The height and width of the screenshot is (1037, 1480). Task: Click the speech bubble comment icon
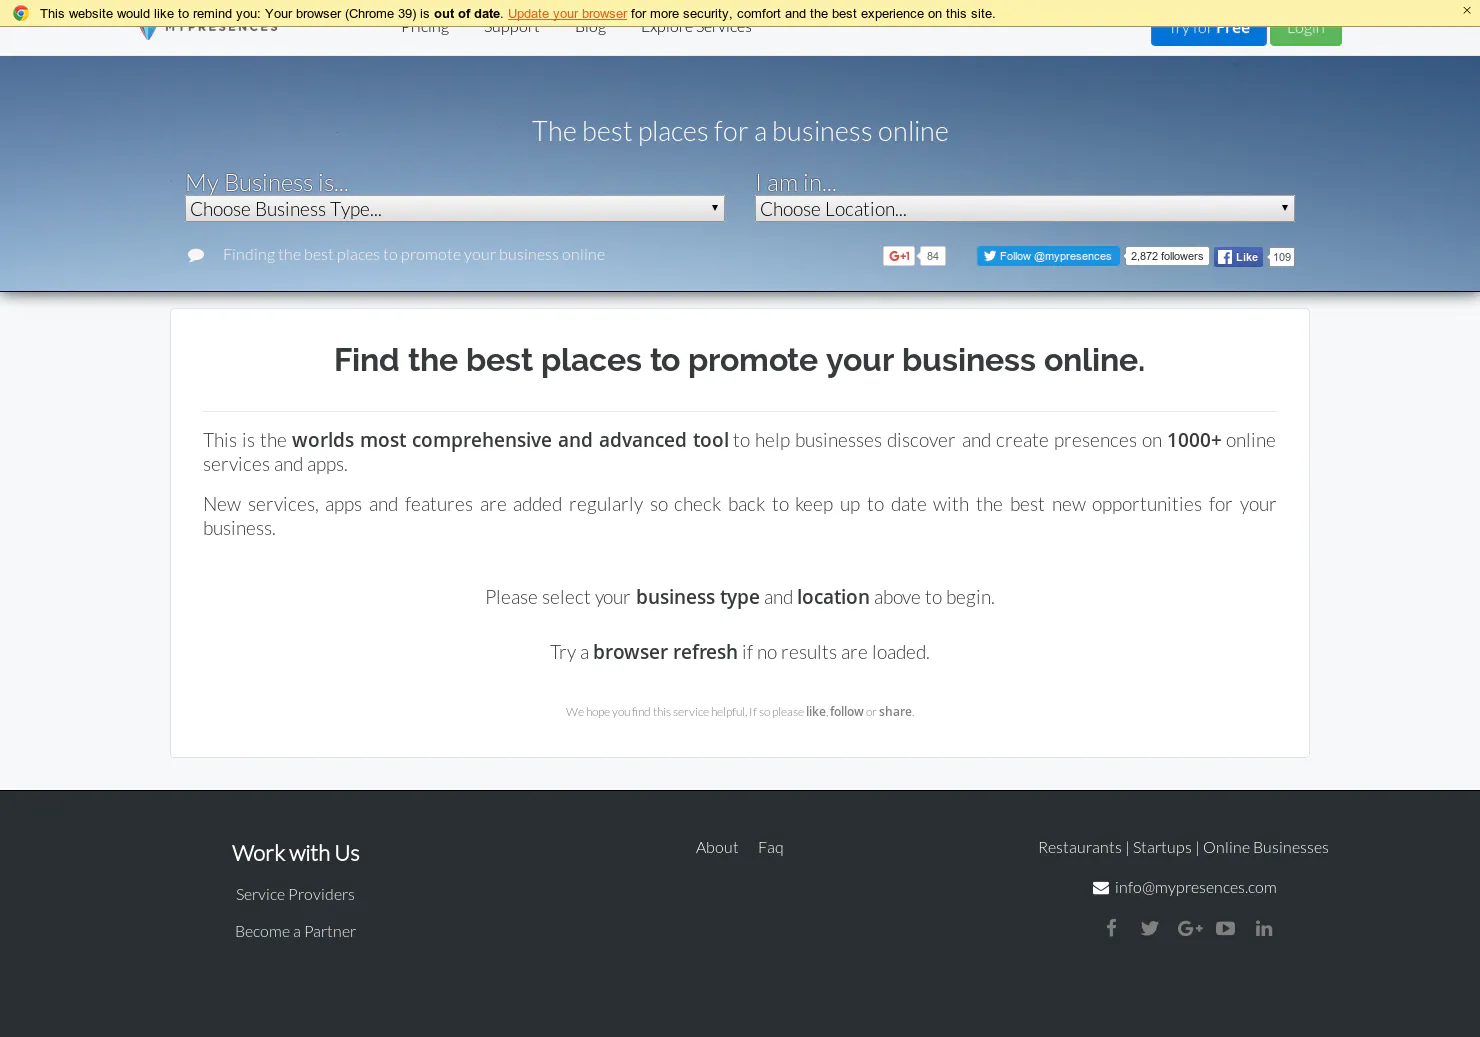196,255
